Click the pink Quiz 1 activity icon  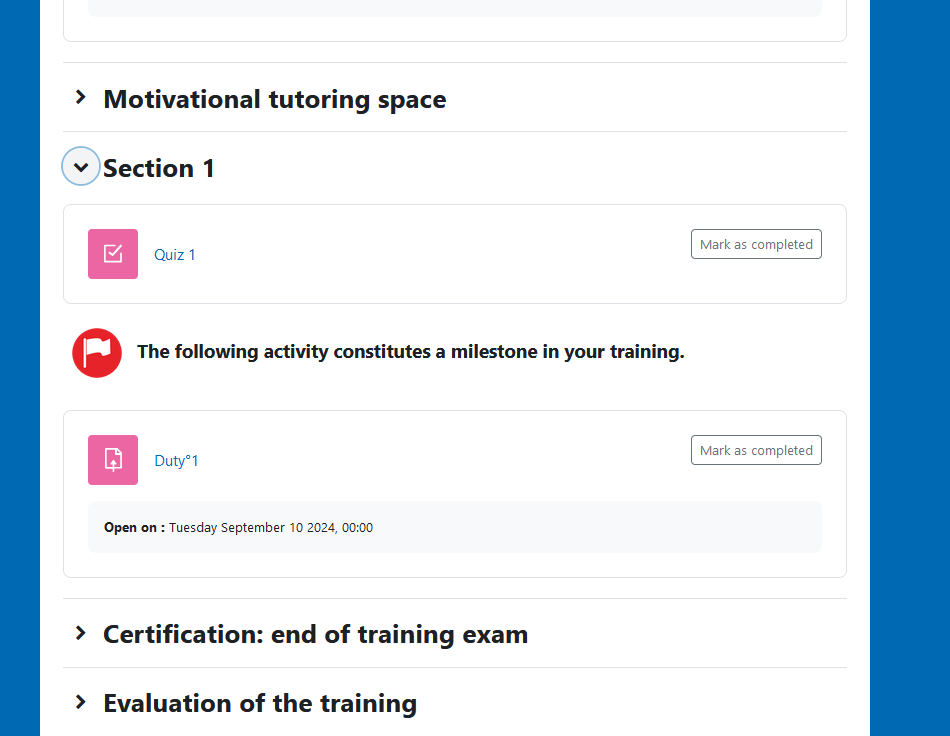point(113,254)
